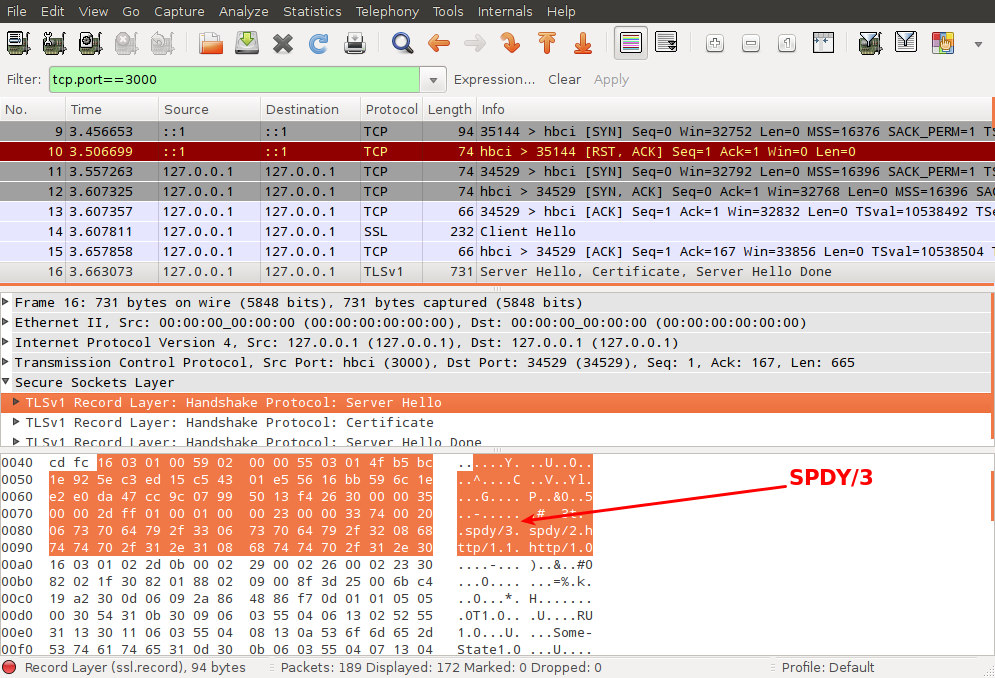
Task: Open the Statistics menu
Action: (312, 11)
